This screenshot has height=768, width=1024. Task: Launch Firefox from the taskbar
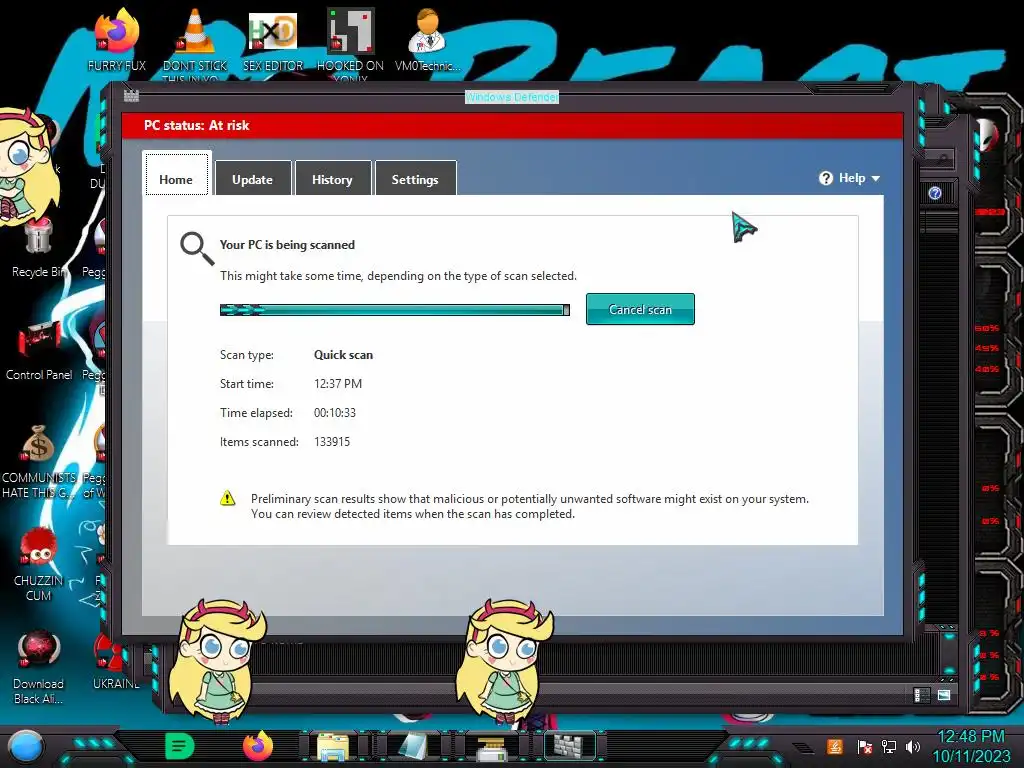point(258,746)
